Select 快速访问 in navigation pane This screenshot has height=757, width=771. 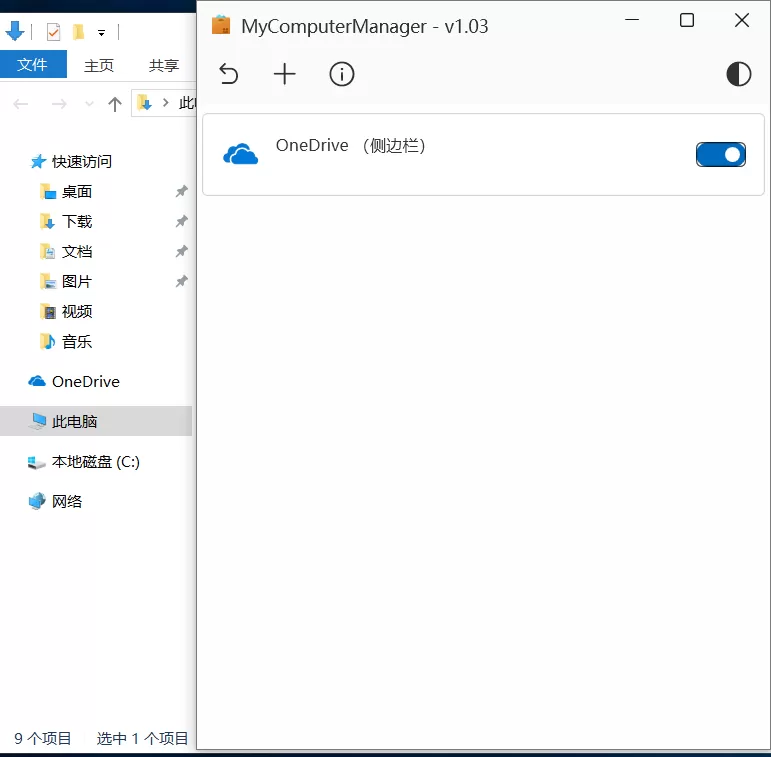pyautogui.click(x=82, y=161)
